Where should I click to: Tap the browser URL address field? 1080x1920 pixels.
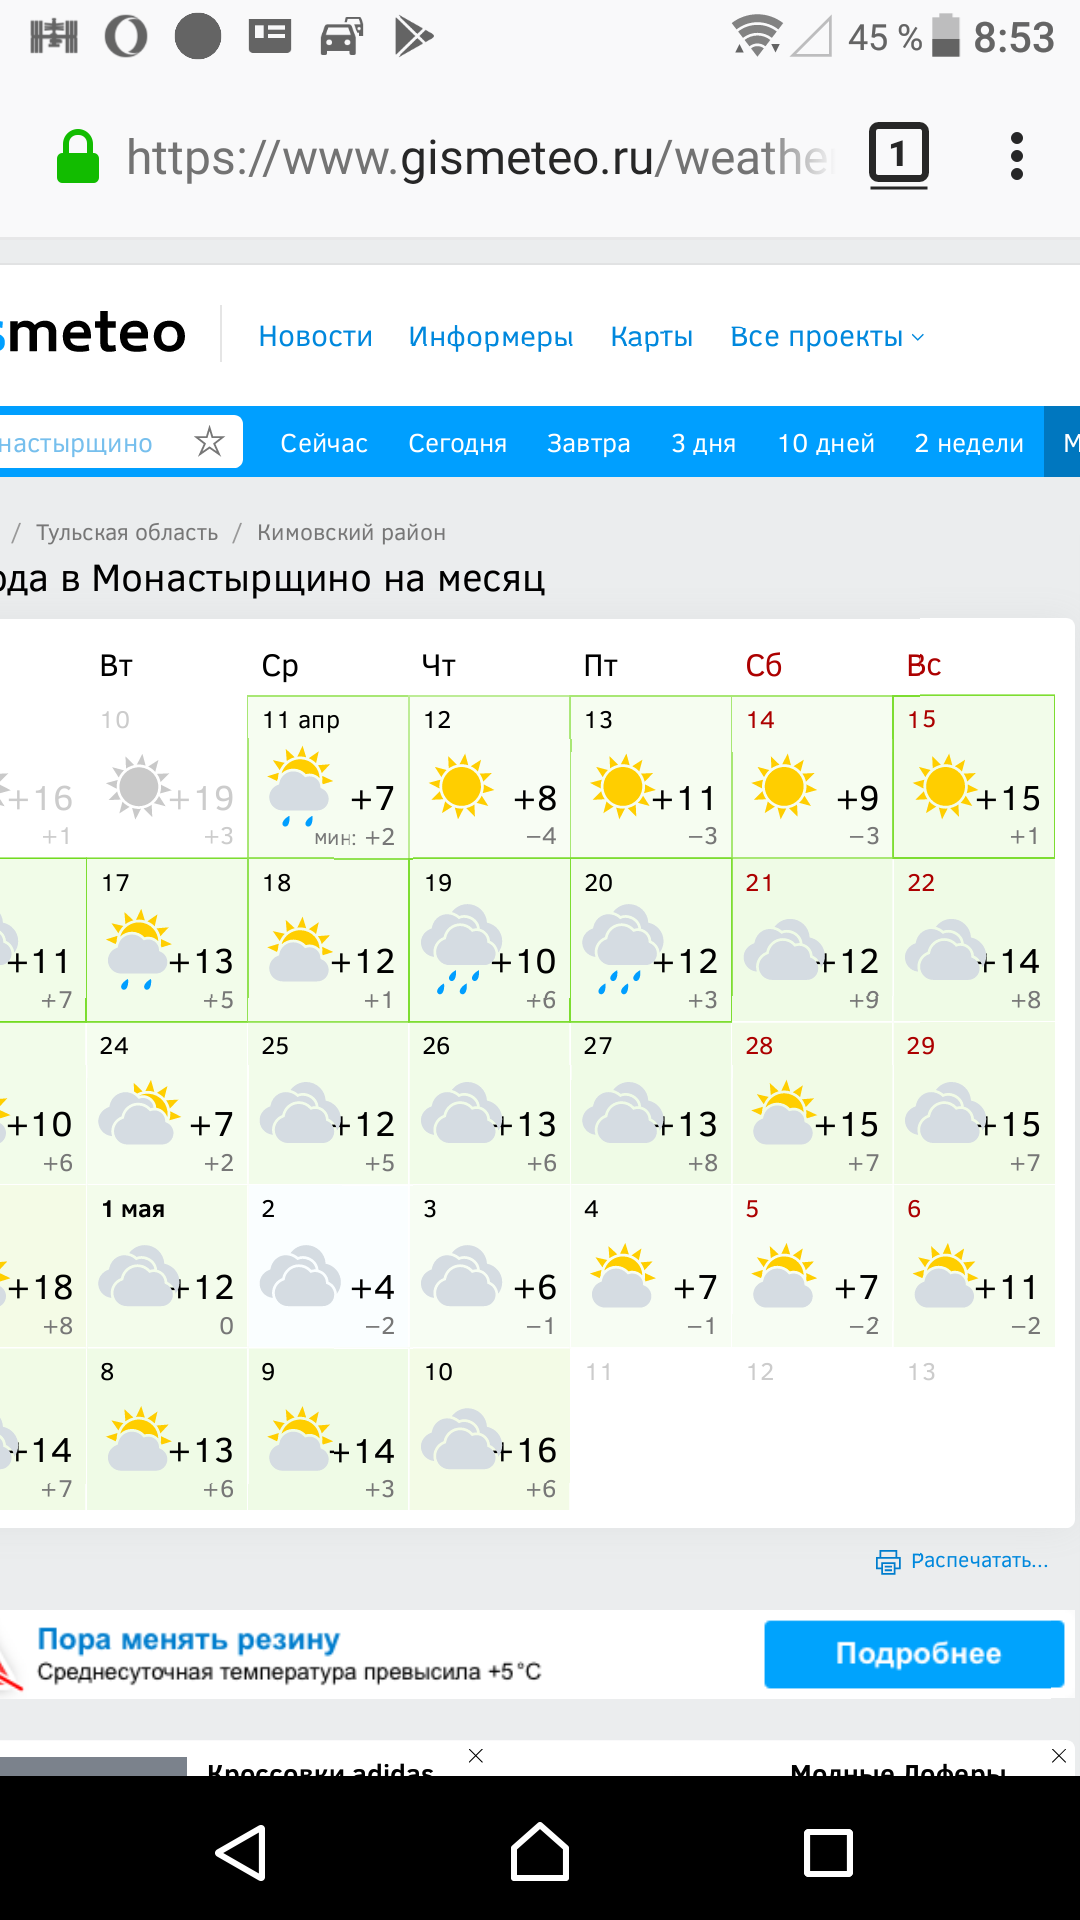480,157
